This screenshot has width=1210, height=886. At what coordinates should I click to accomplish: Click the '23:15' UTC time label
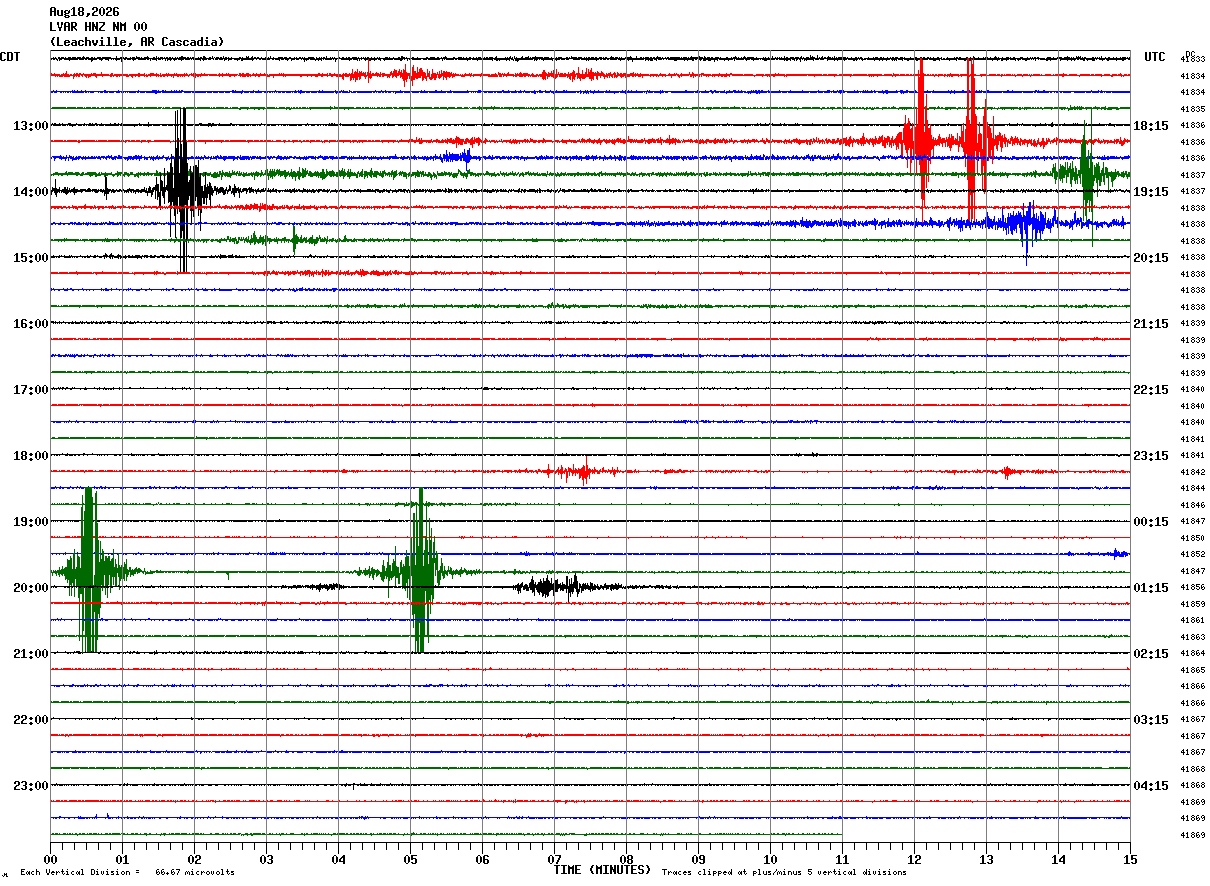[x=1151, y=456]
